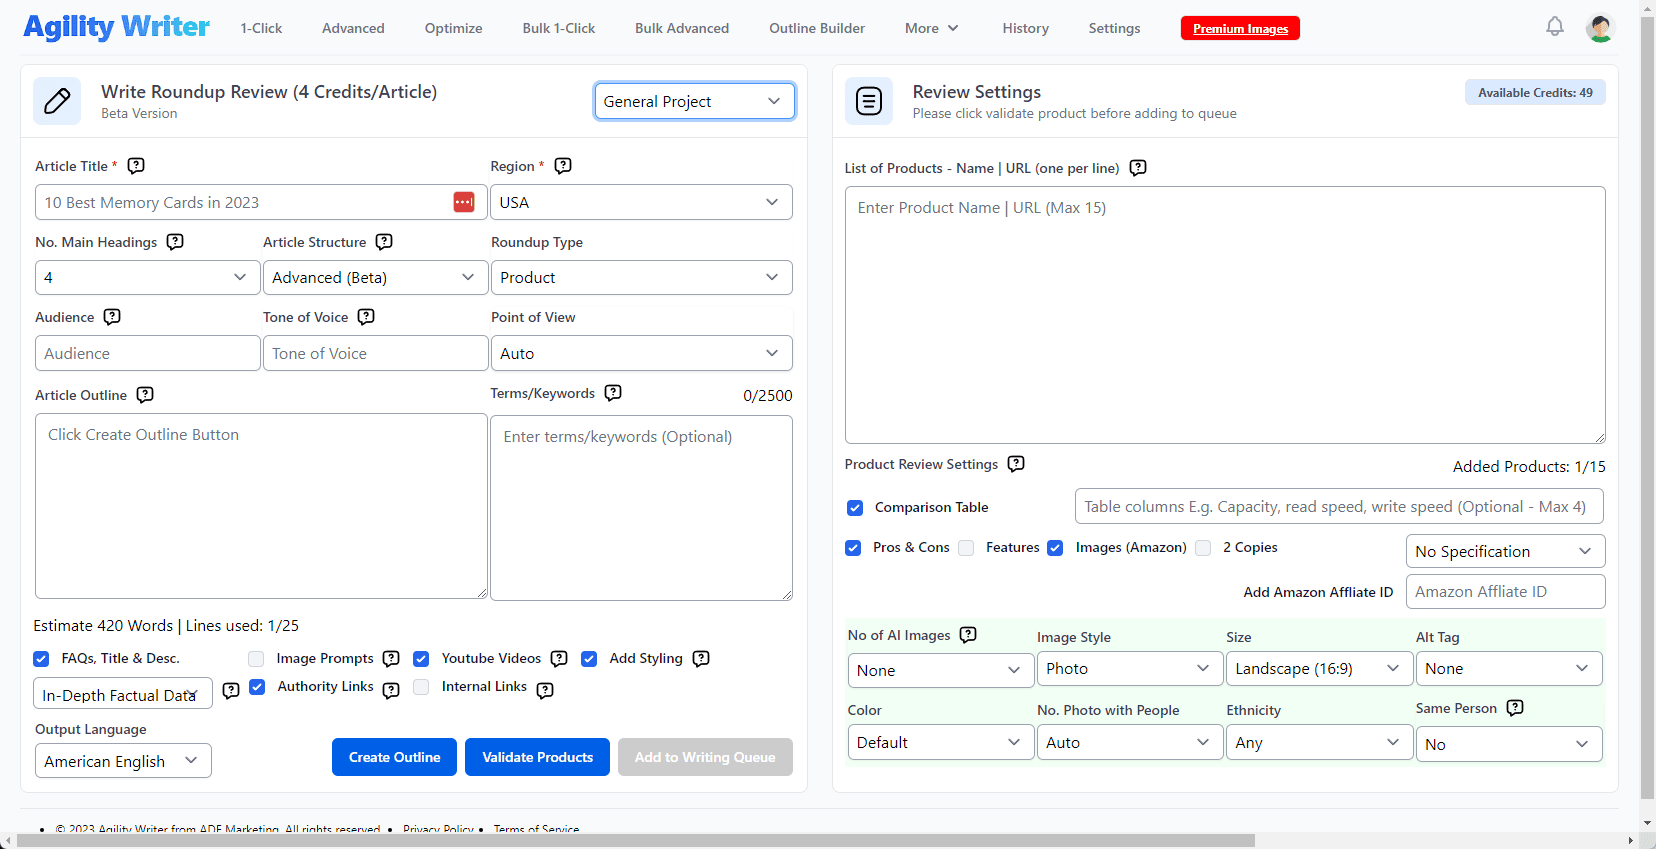Go to Advanced in top navigation
The image size is (1656, 849).
pyautogui.click(x=353, y=28)
